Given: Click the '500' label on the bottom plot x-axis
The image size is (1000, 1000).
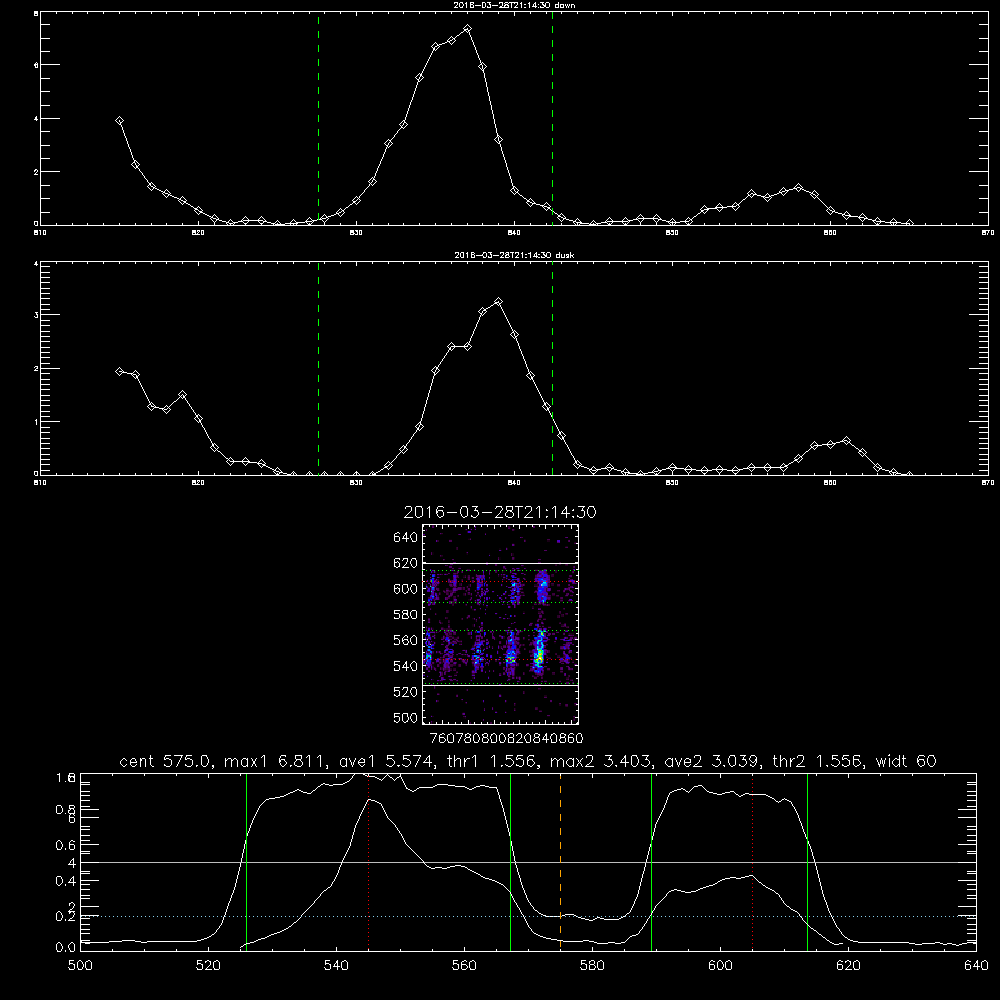Looking at the screenshot, I should (x=80, y=965).
